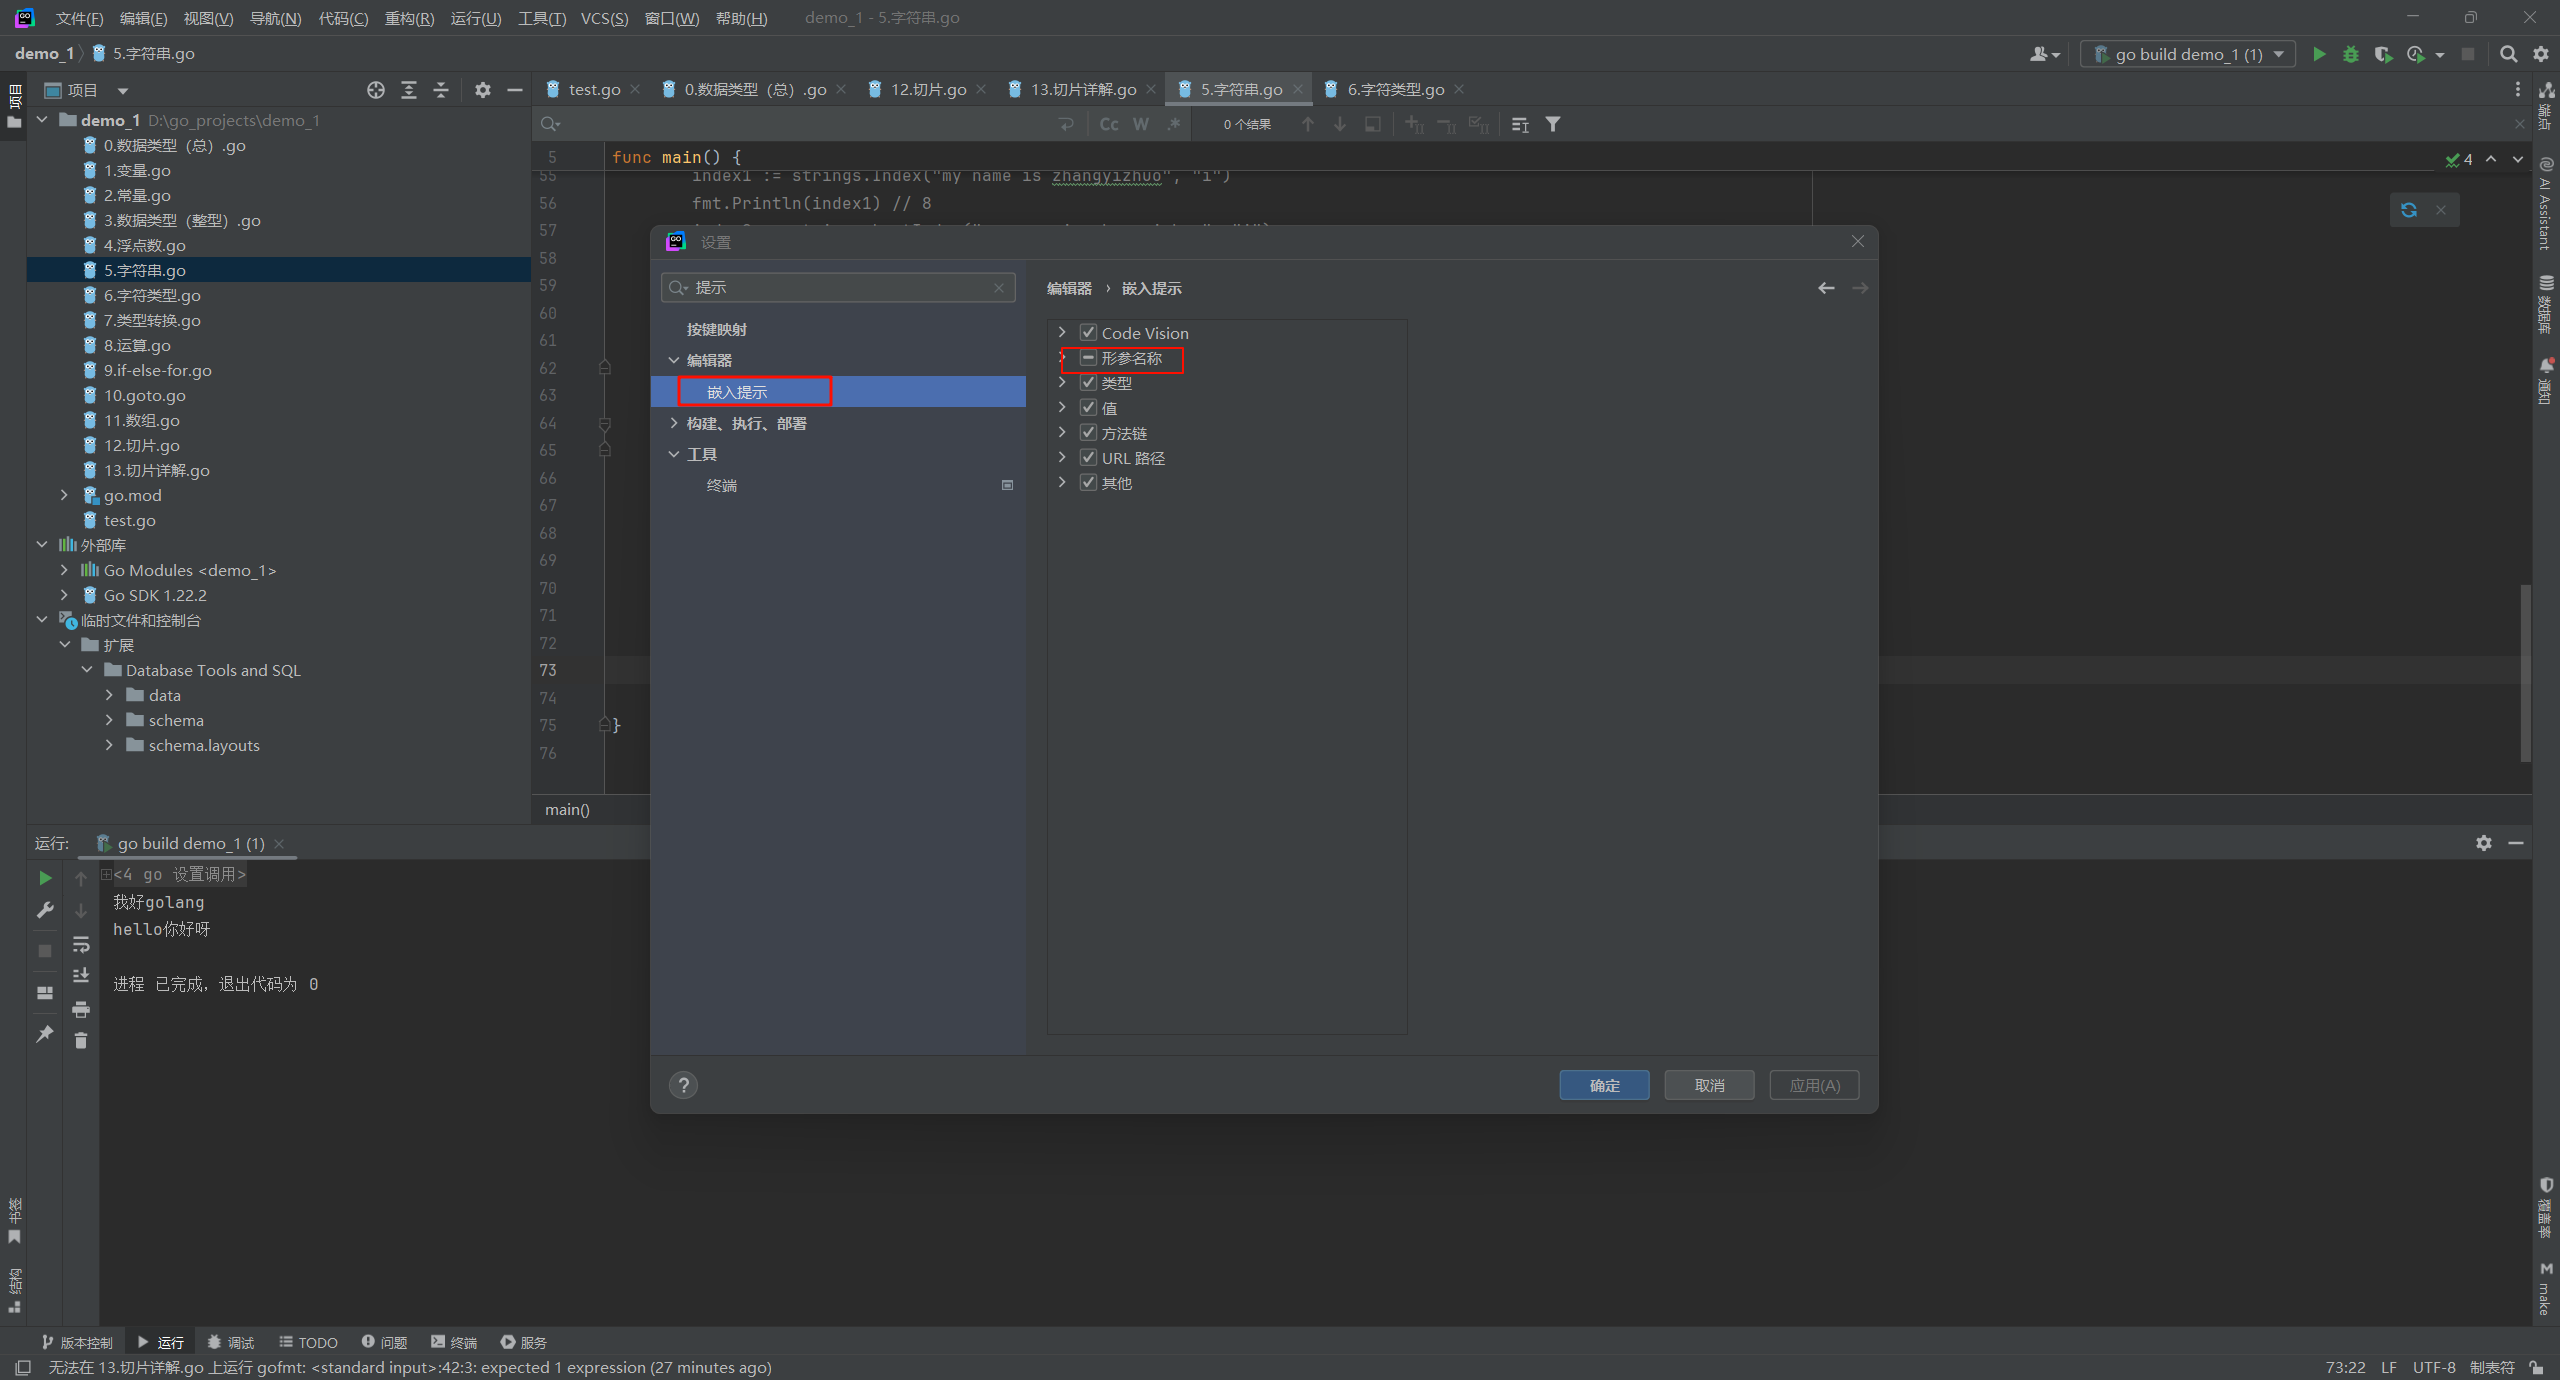Open the 终端 tool window tab at bottom
Screen dimensions: 2560x1380
tap(454, 1342)
